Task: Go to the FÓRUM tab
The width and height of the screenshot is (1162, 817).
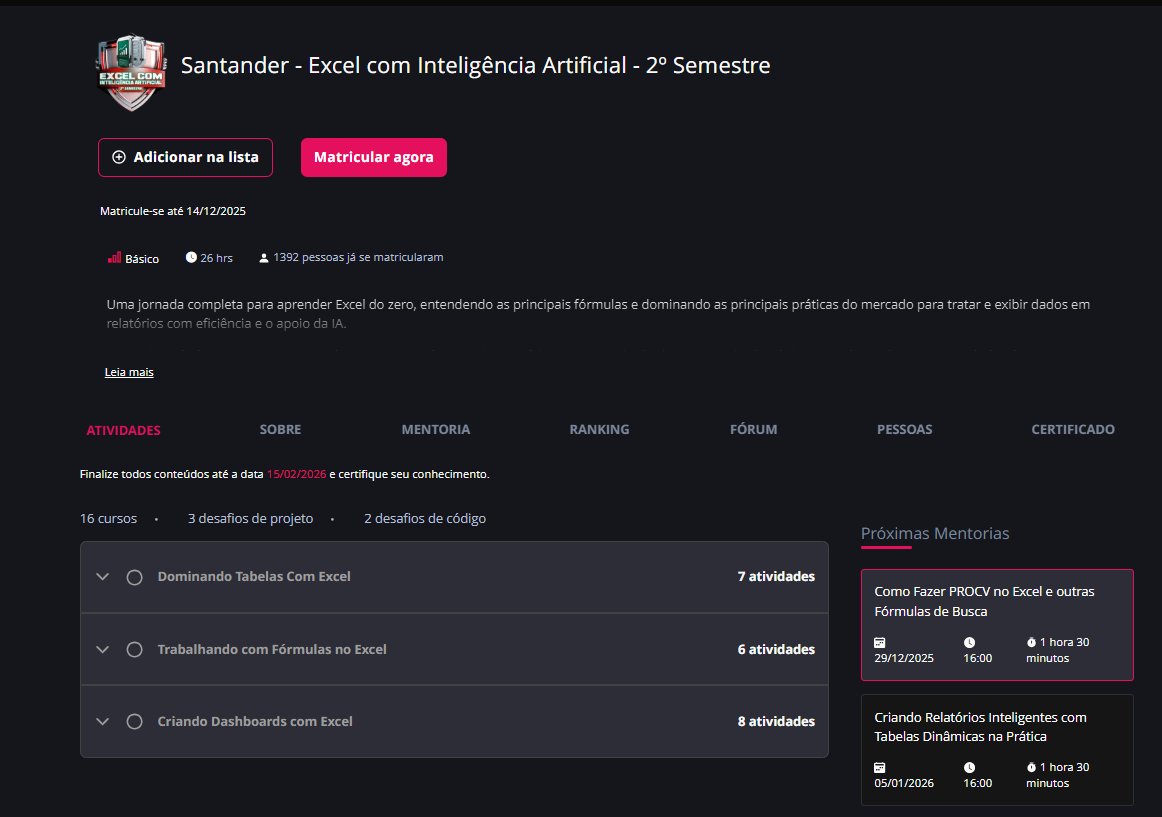Action: (754, 429)
